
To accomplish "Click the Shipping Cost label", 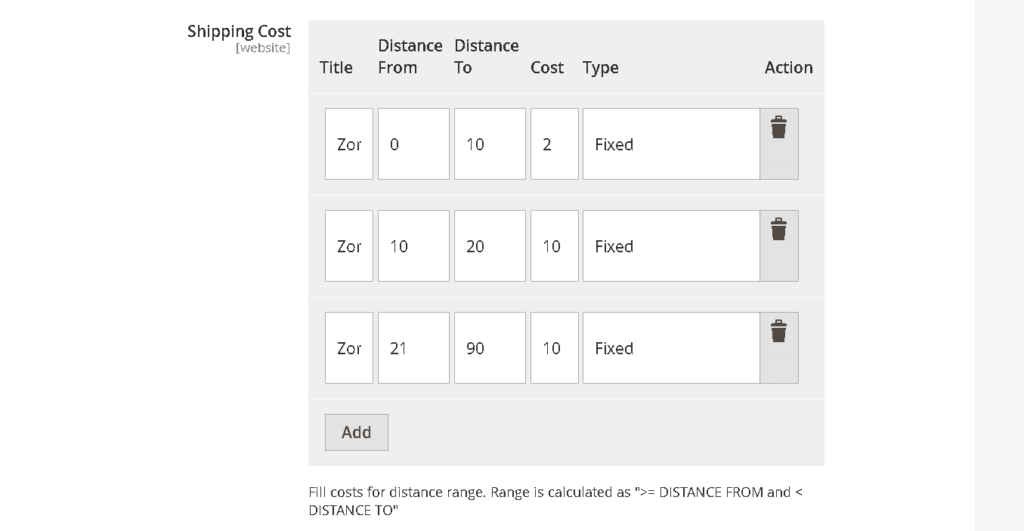I will click(x=239, y=31).
